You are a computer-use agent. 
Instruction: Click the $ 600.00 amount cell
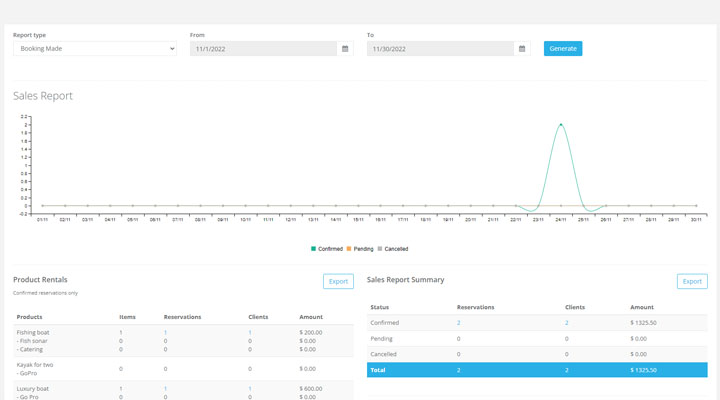[x=311, y=389]
